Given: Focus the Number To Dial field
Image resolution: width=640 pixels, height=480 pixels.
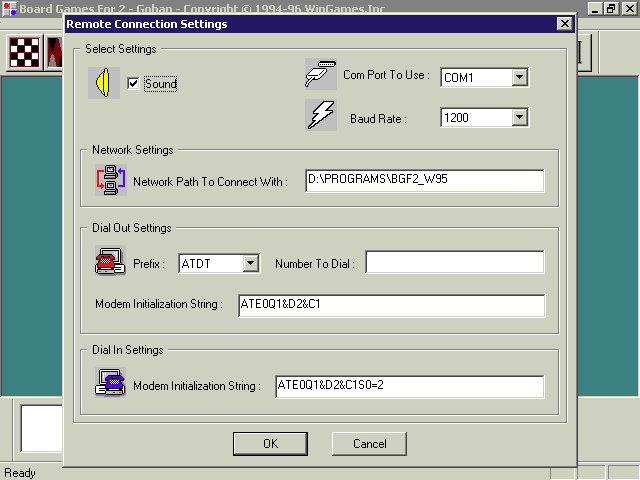Looking at the screenshot, I should pyautogui.click(x=454, y=262).
